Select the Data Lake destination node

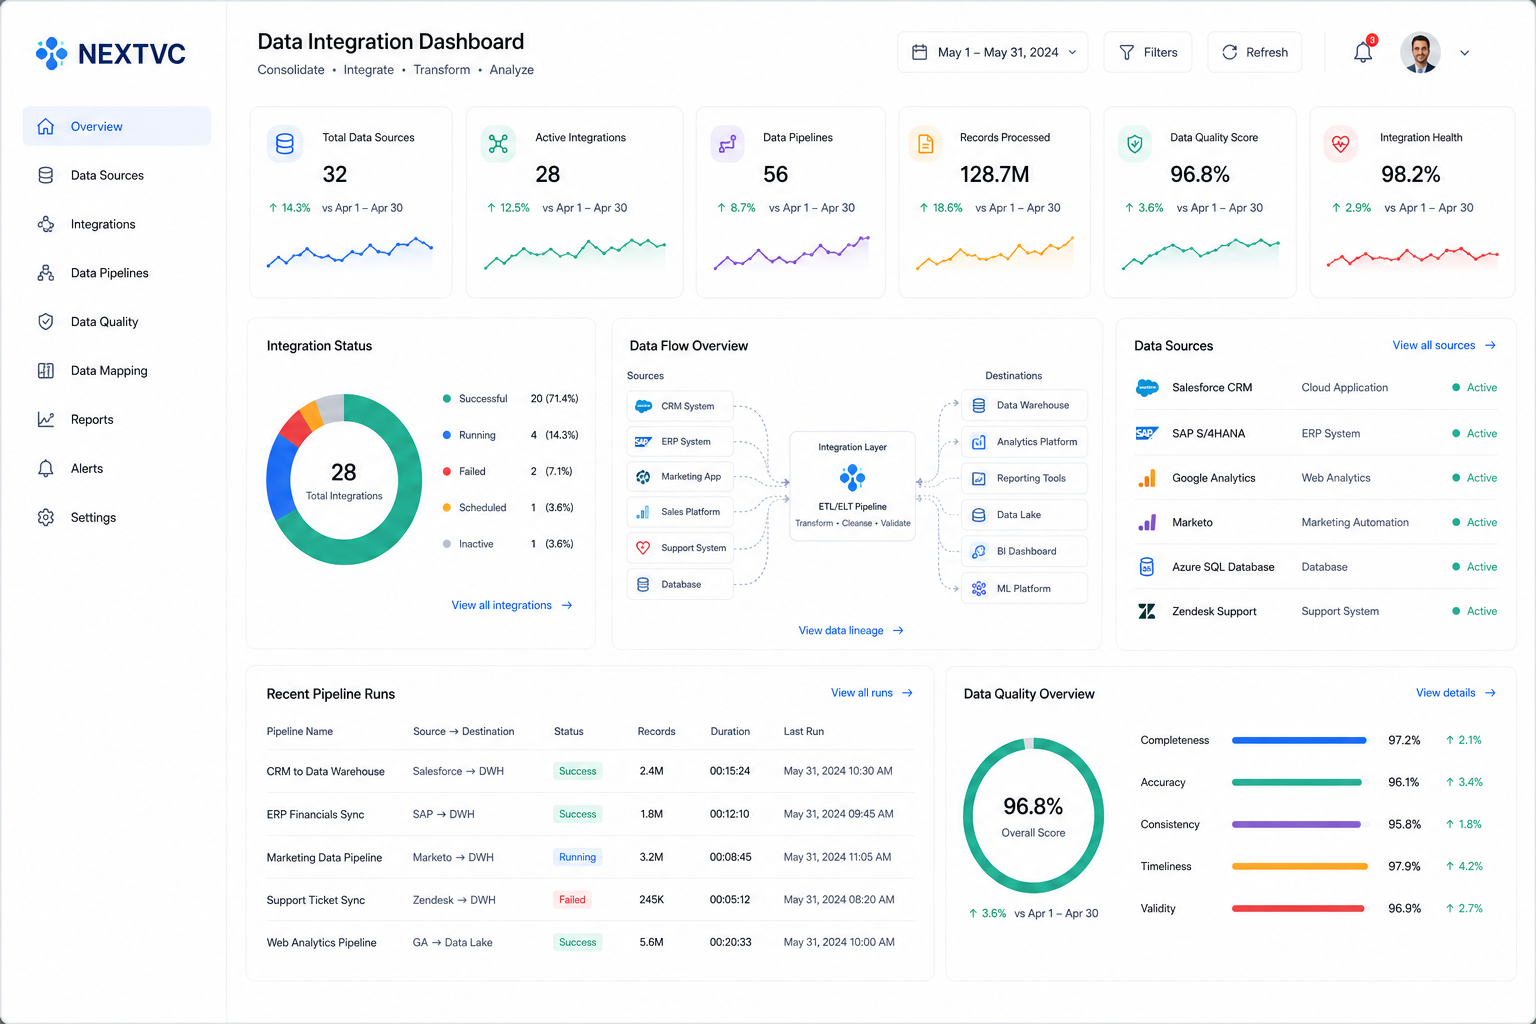tap(1024, 515)
